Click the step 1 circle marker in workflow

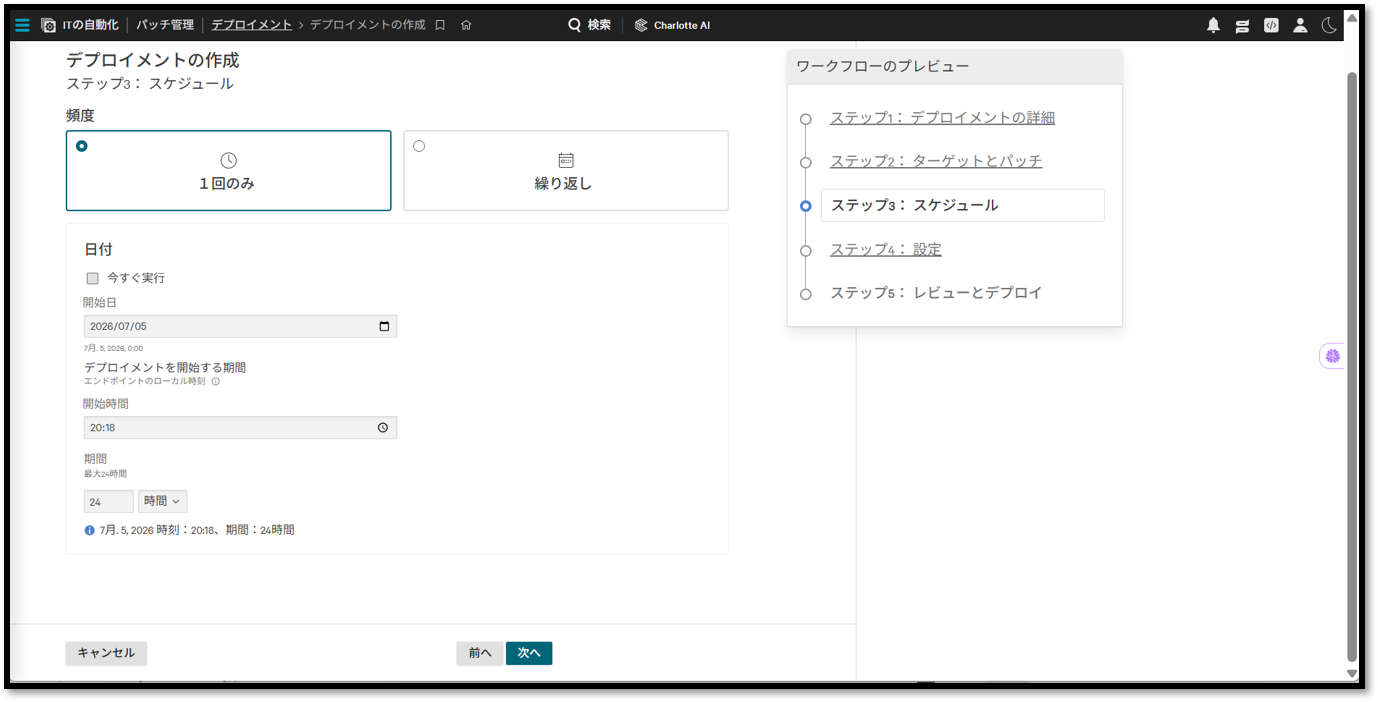[806, 119]
